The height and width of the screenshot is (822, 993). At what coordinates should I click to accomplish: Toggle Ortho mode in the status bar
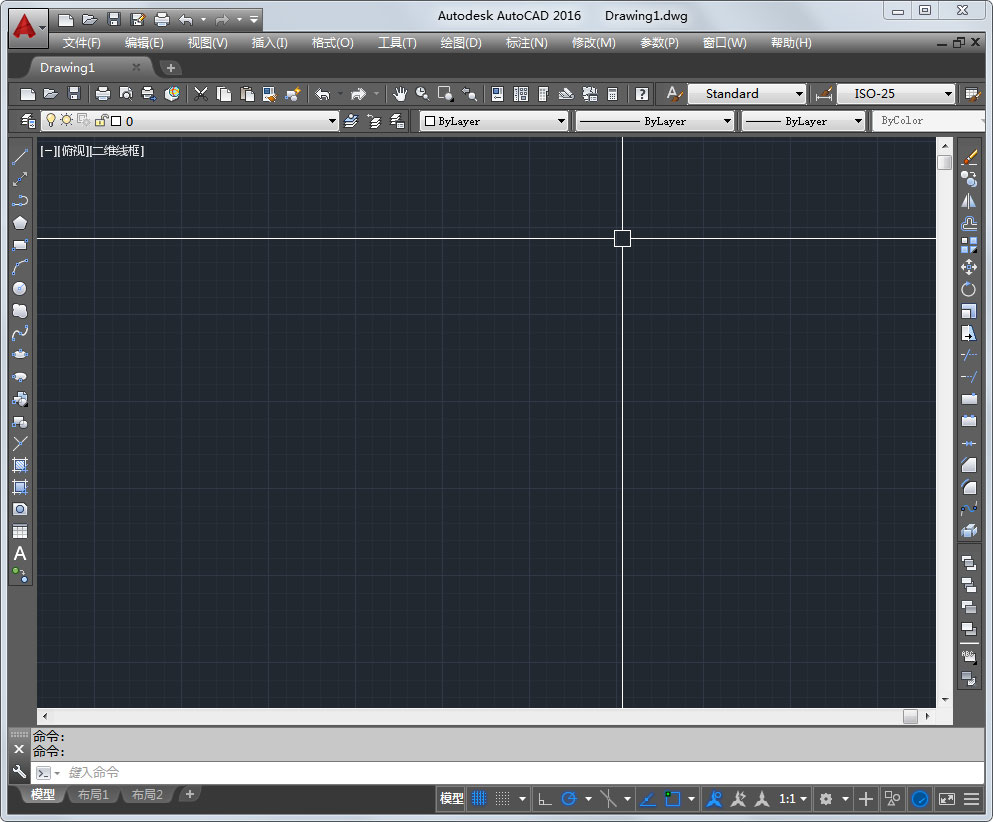tap(545, 799)
